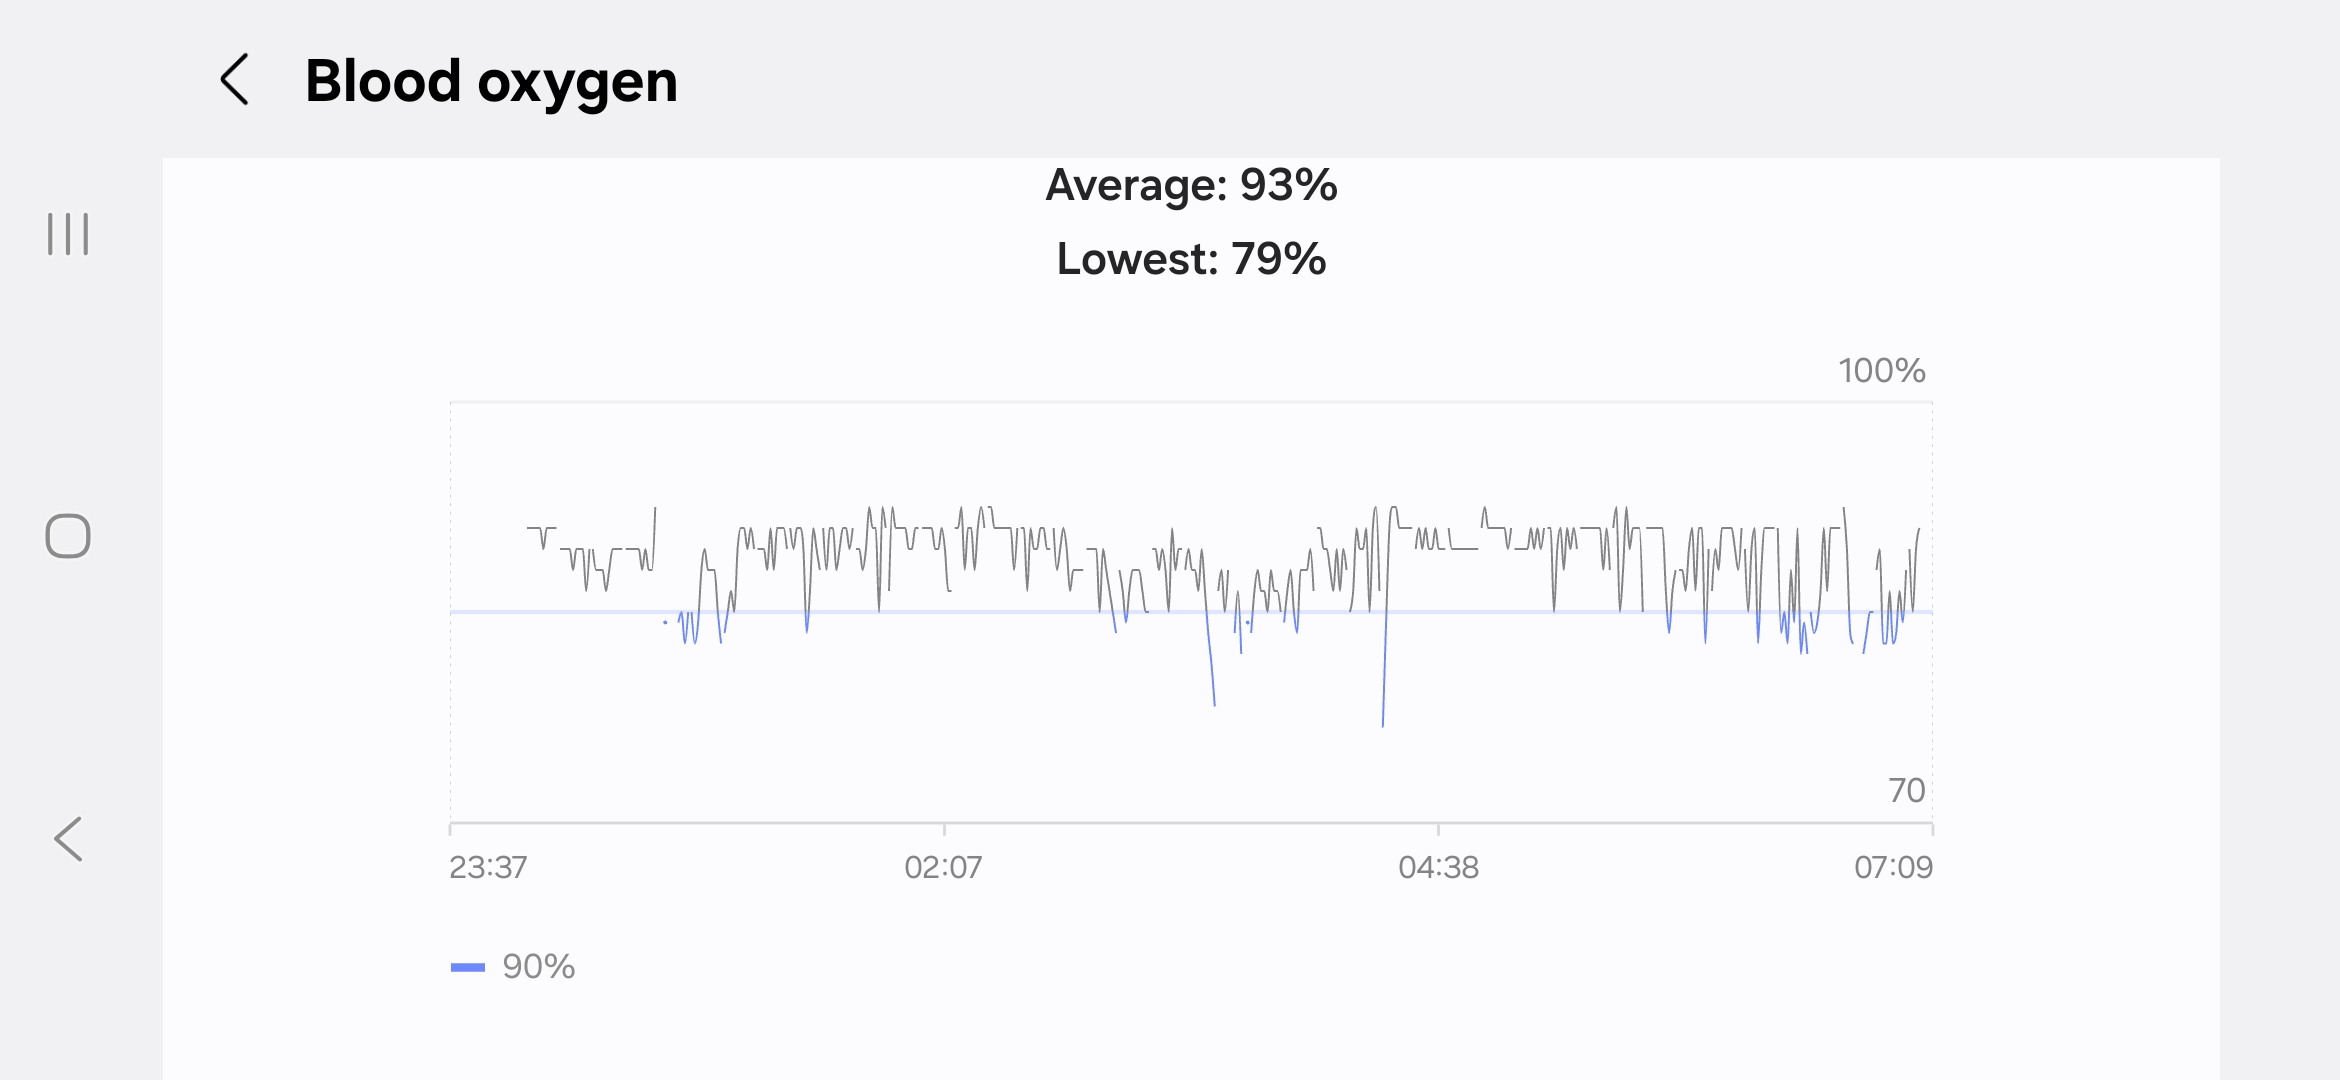The image size is (2340, 1080).
Task: Tap the 23:37 start time label
Action: (488, 867)
